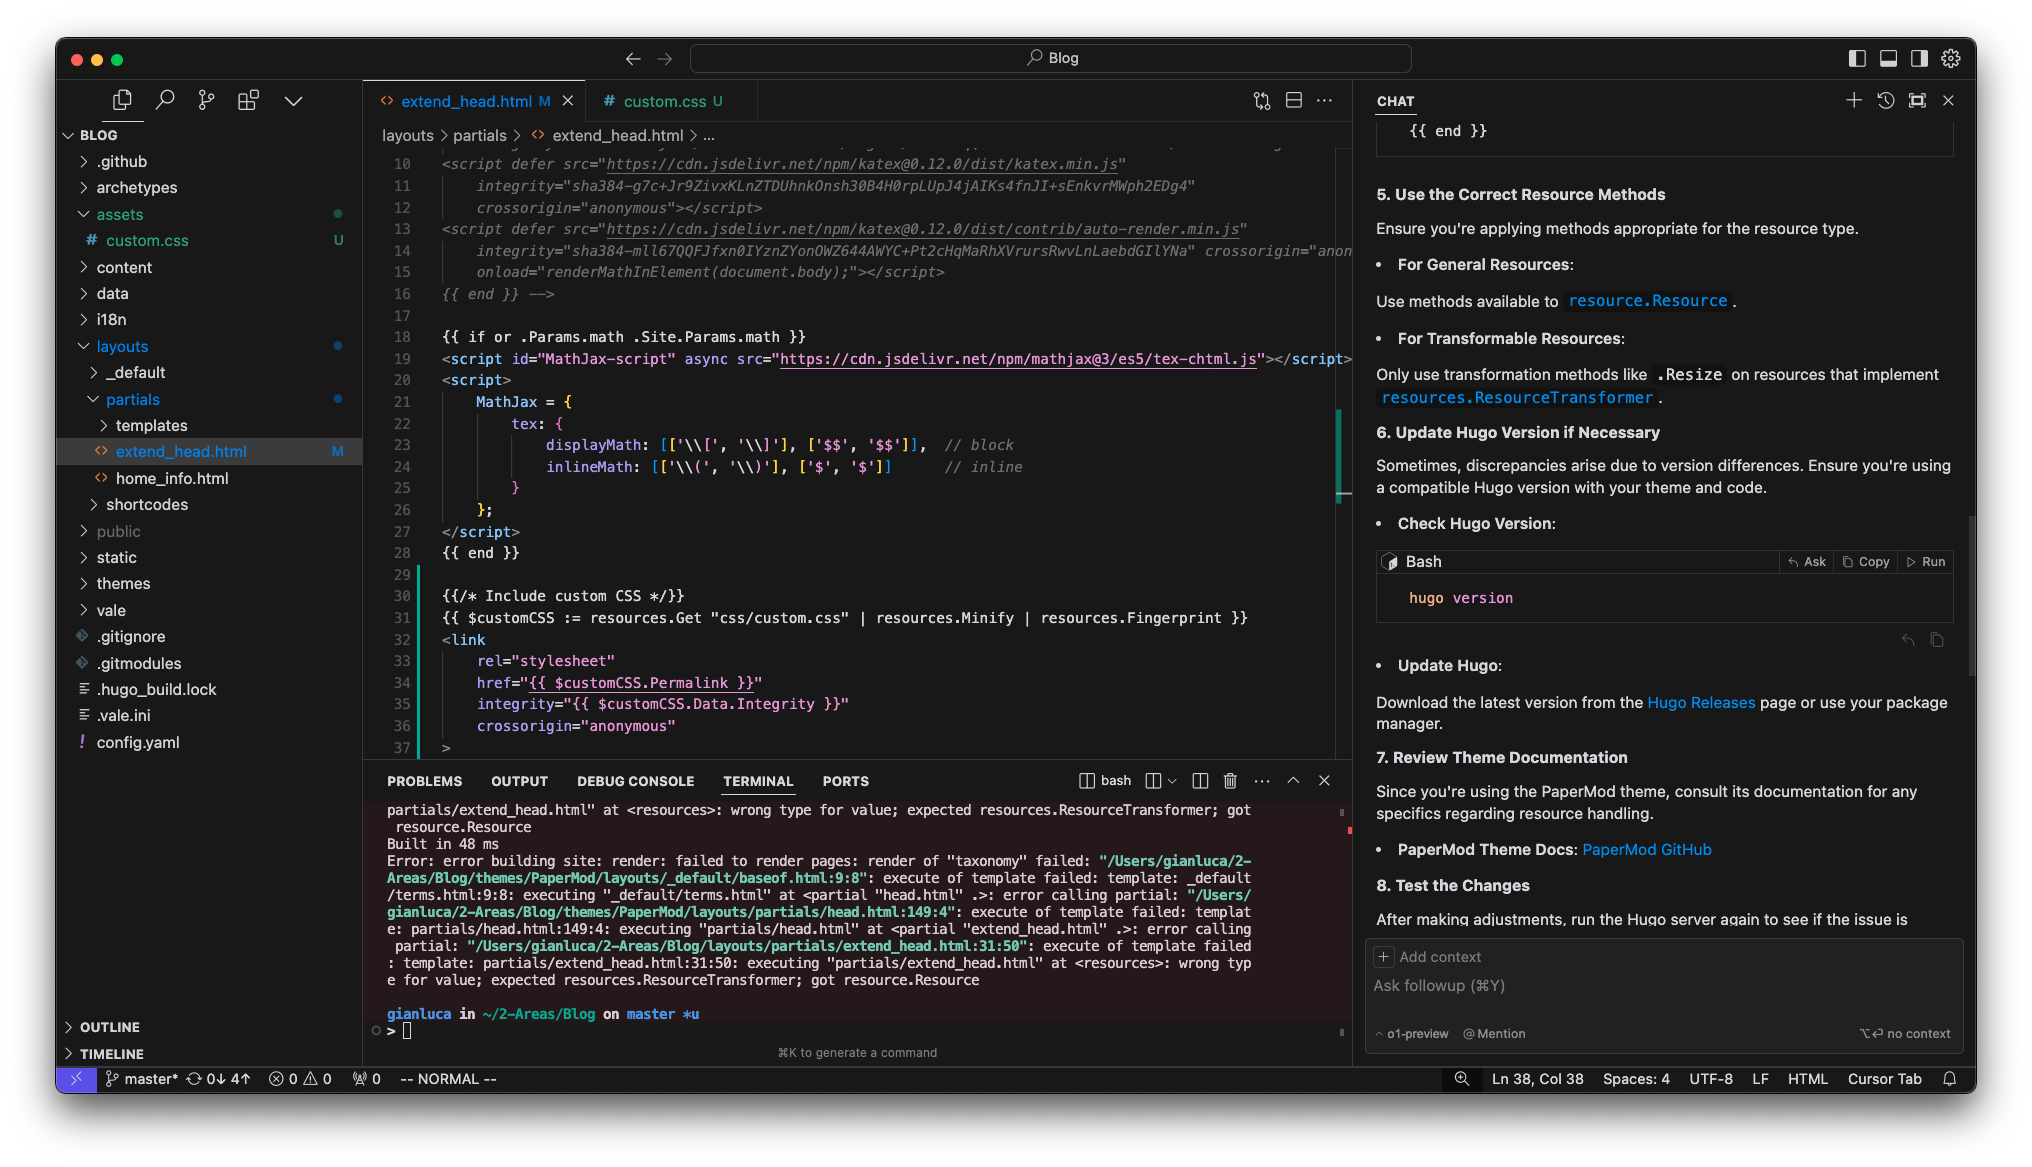Image resolution: width=2032 pixels, height=1167 pixels.
Task: Click master branch in status bar
Action: pyautogui.click(x=142, y=1079)
